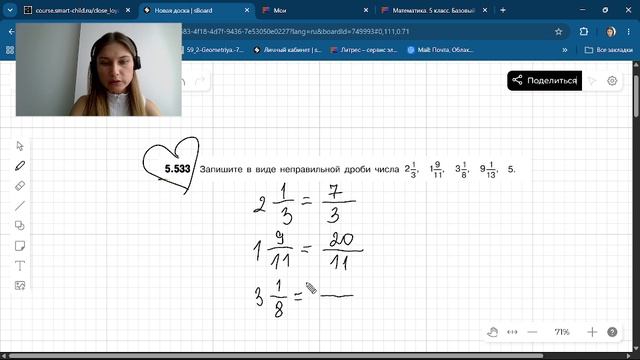Expand hidden bookmarks chevron
This screenshot has height=360, width=640.
click(565, 50)
